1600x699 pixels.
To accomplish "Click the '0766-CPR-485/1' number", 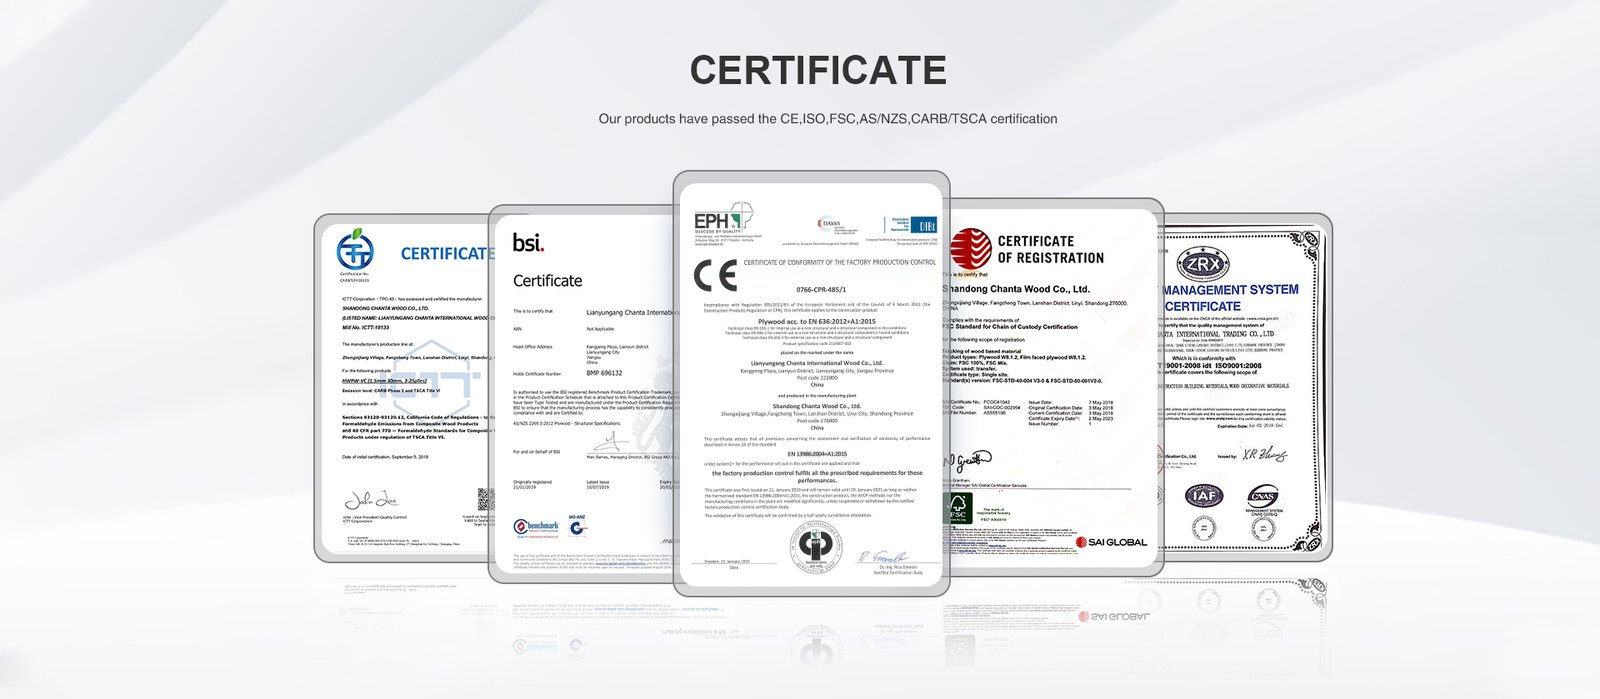I will (x=820, y=289).
